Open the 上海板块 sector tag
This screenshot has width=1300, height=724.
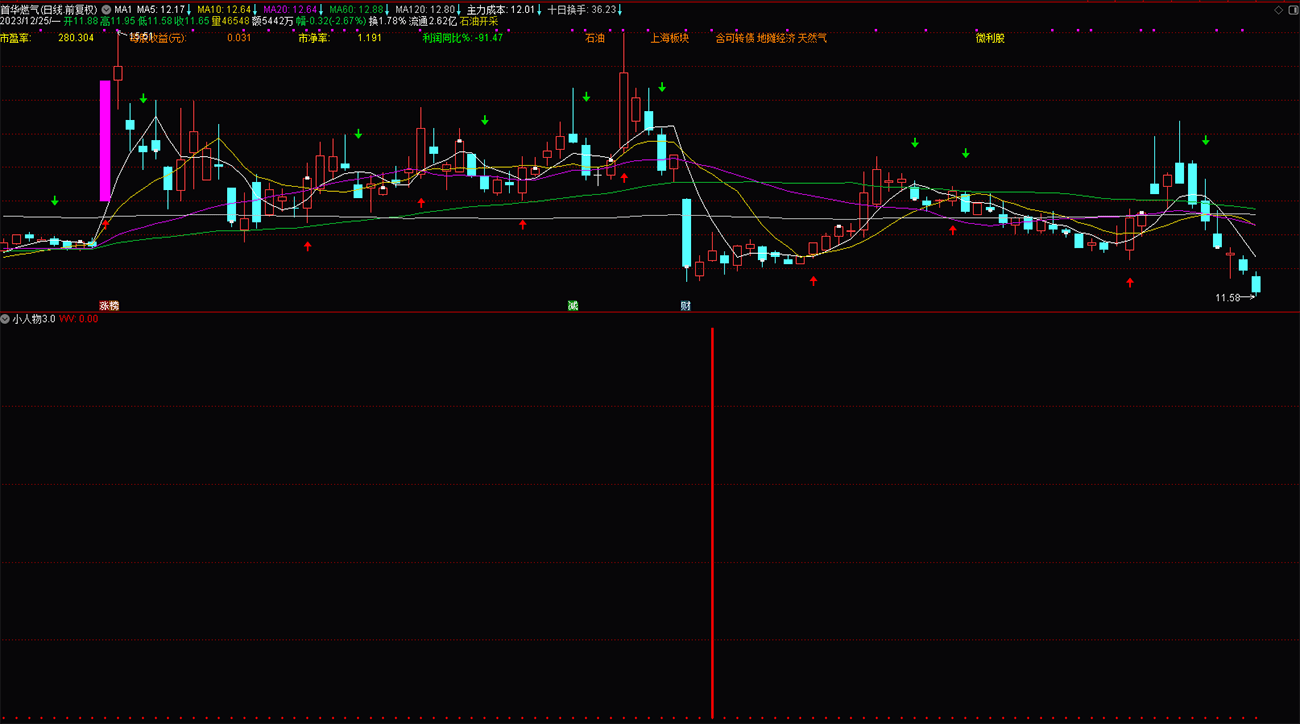(x=670, y=38)
